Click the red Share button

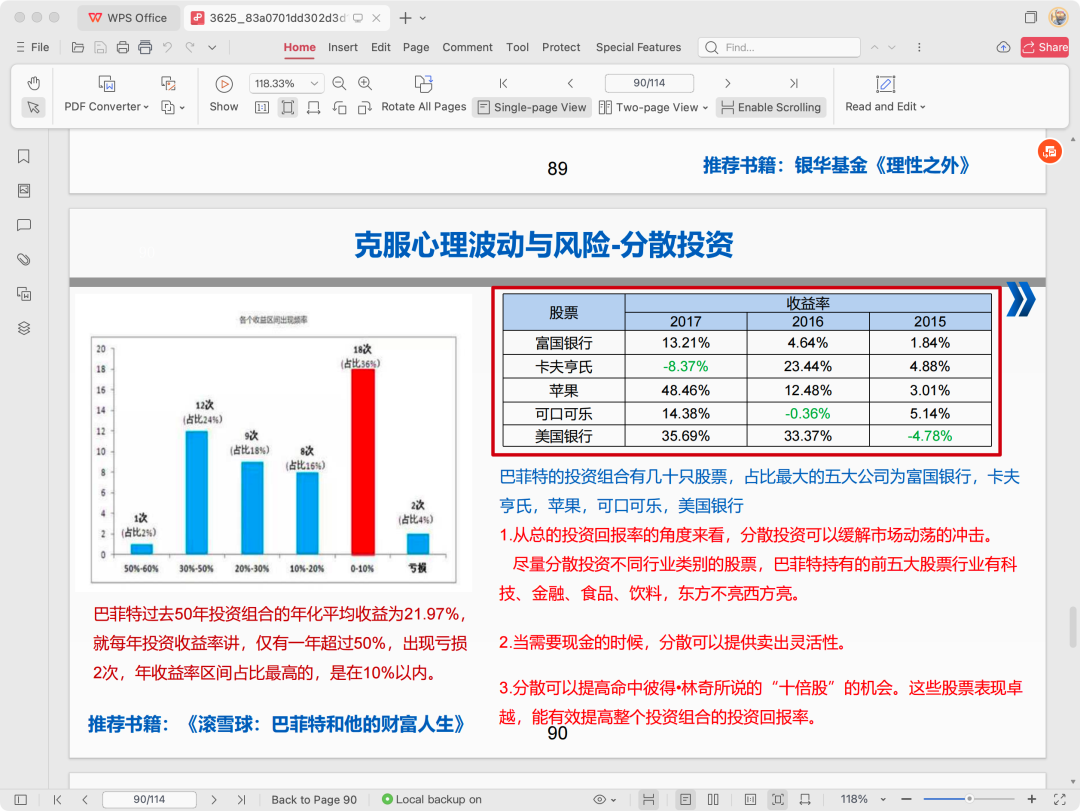pyautogui.click(x=1044, y=47)
